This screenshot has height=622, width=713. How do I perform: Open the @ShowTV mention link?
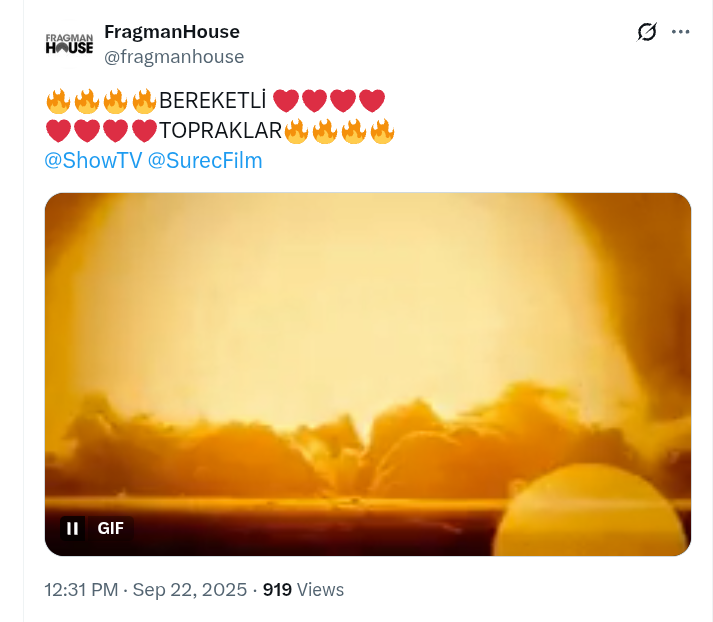tap(93, 161)
